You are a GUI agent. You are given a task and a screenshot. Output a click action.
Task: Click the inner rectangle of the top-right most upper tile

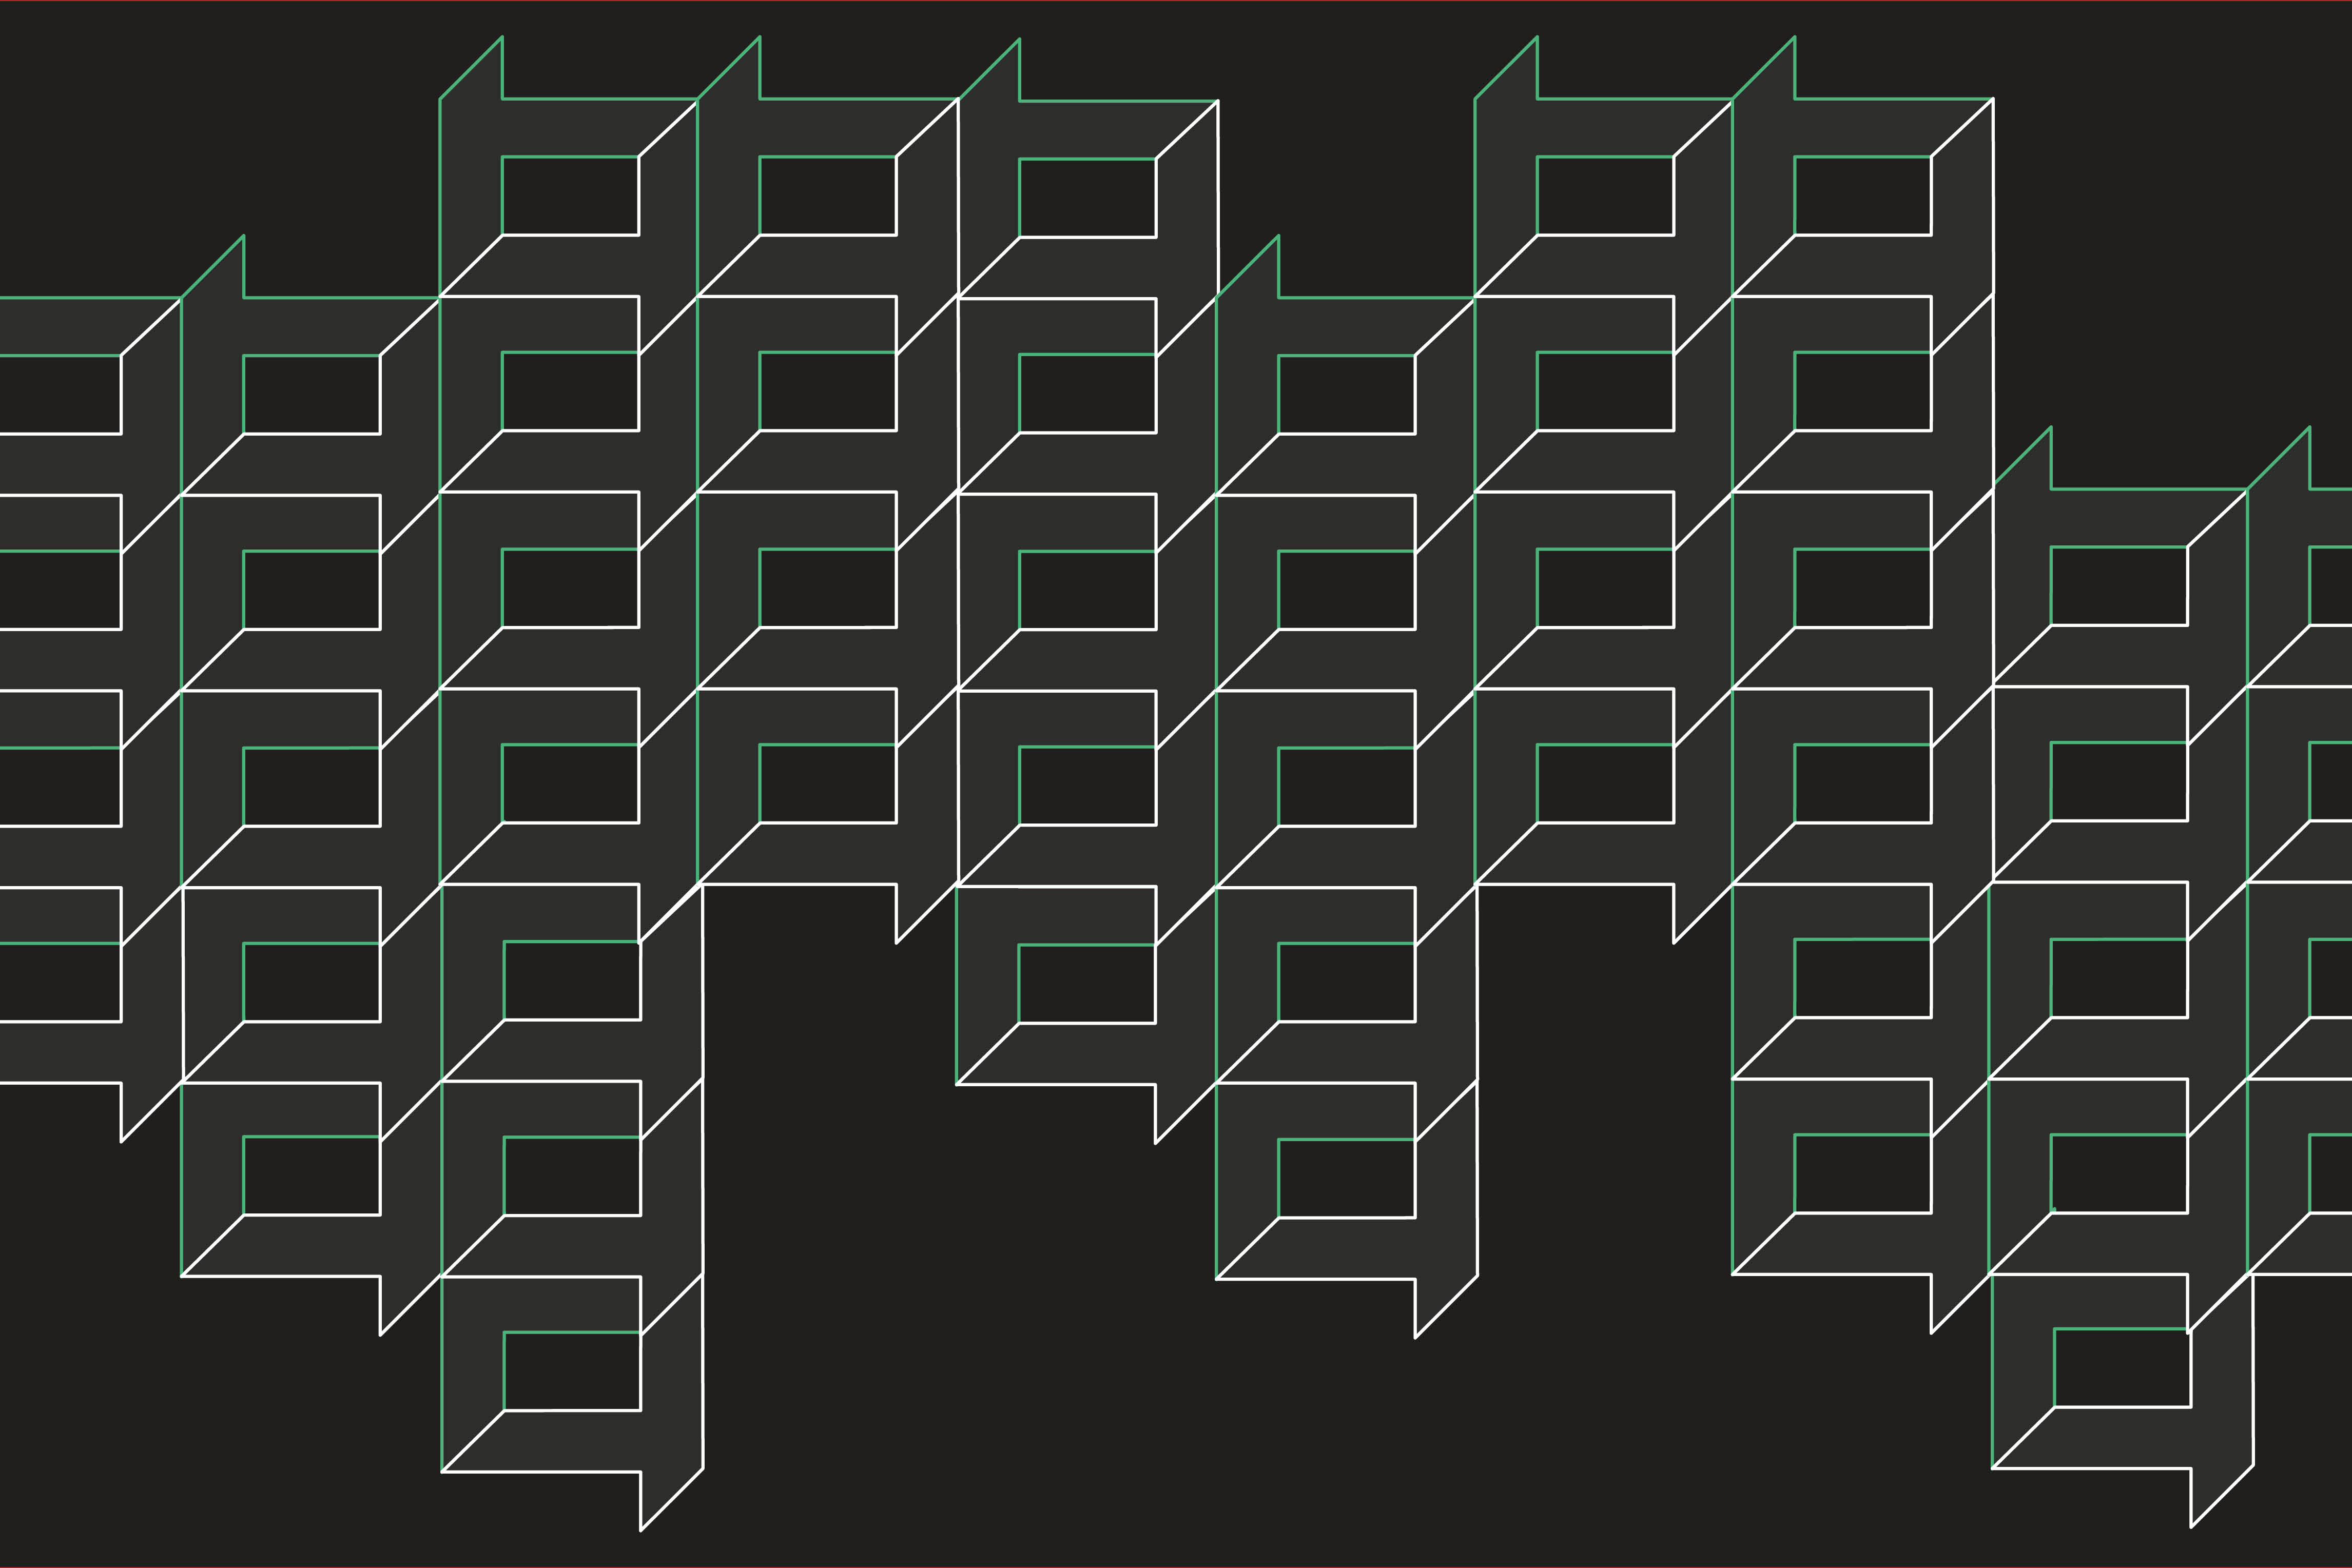(1862, 196)
